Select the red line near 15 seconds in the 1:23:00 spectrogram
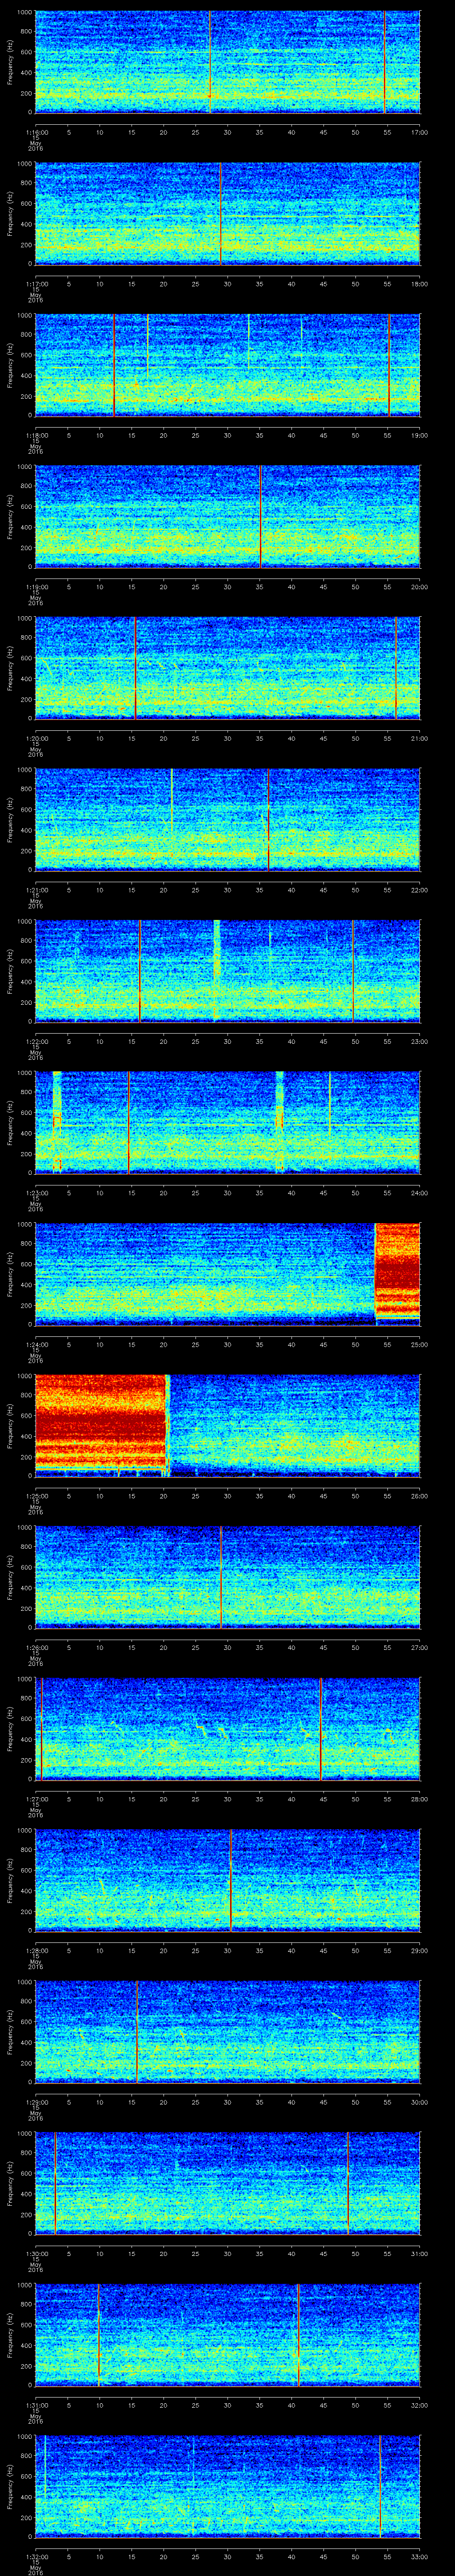The width and height of the screenshot is (455, 2576). [x=129, y=1122]
